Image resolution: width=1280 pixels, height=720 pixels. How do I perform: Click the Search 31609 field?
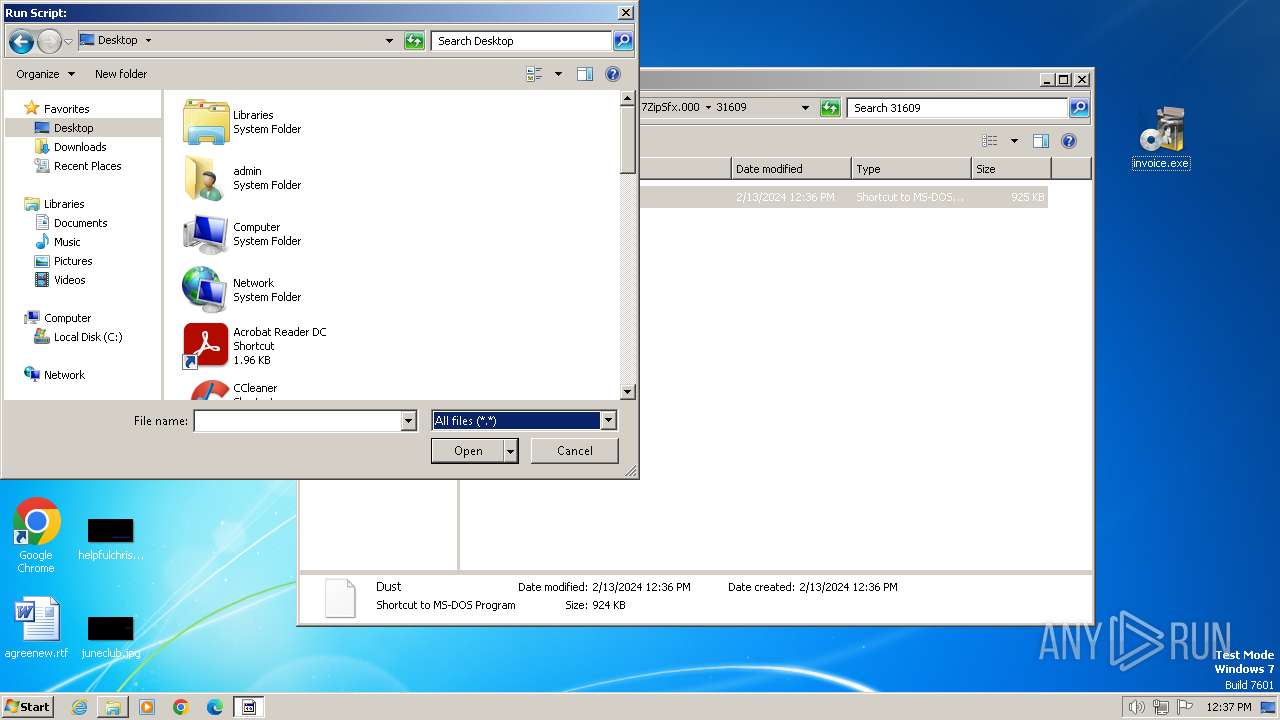(957, 108)
